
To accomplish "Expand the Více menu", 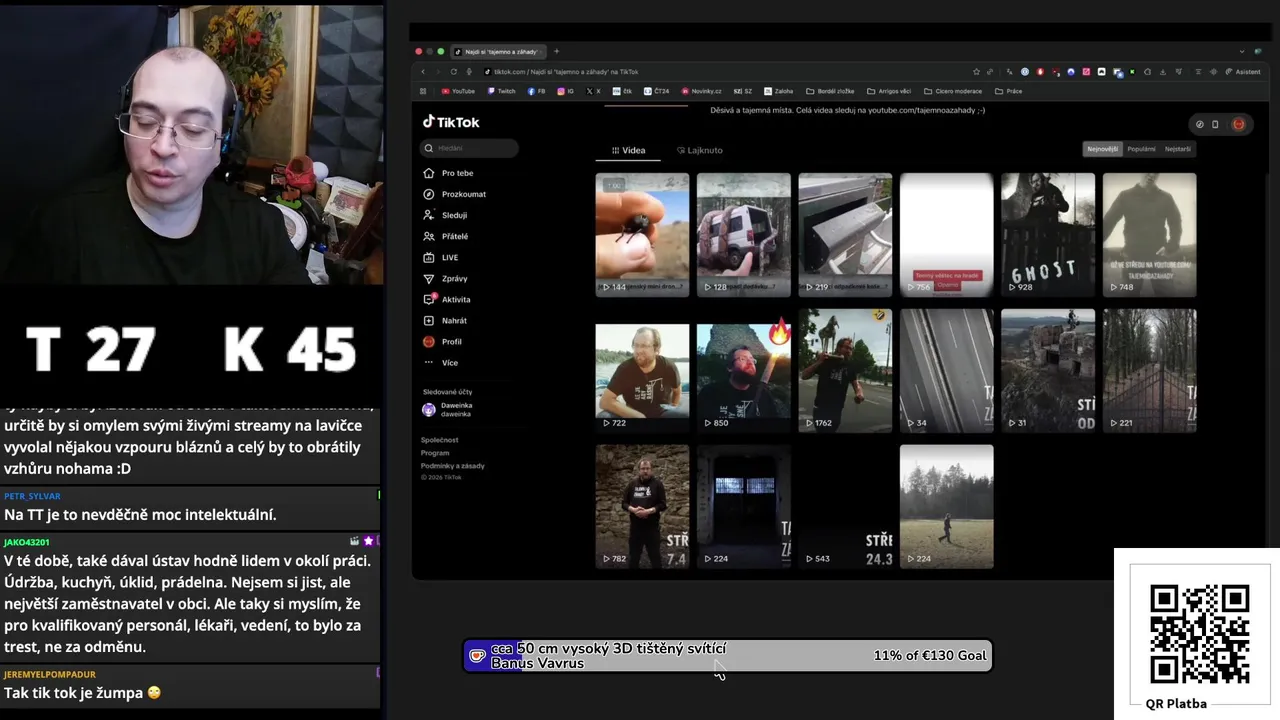I will (x=441, y=362).
